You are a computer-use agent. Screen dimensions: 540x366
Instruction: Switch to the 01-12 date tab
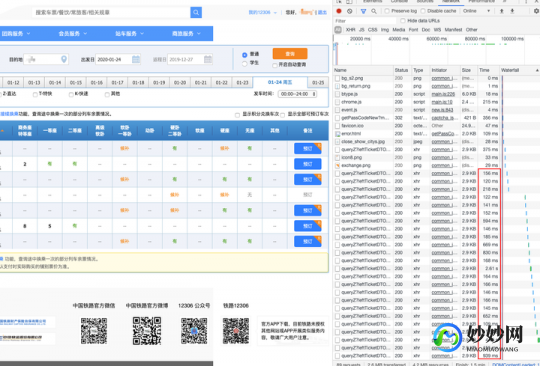click(13, 83)
